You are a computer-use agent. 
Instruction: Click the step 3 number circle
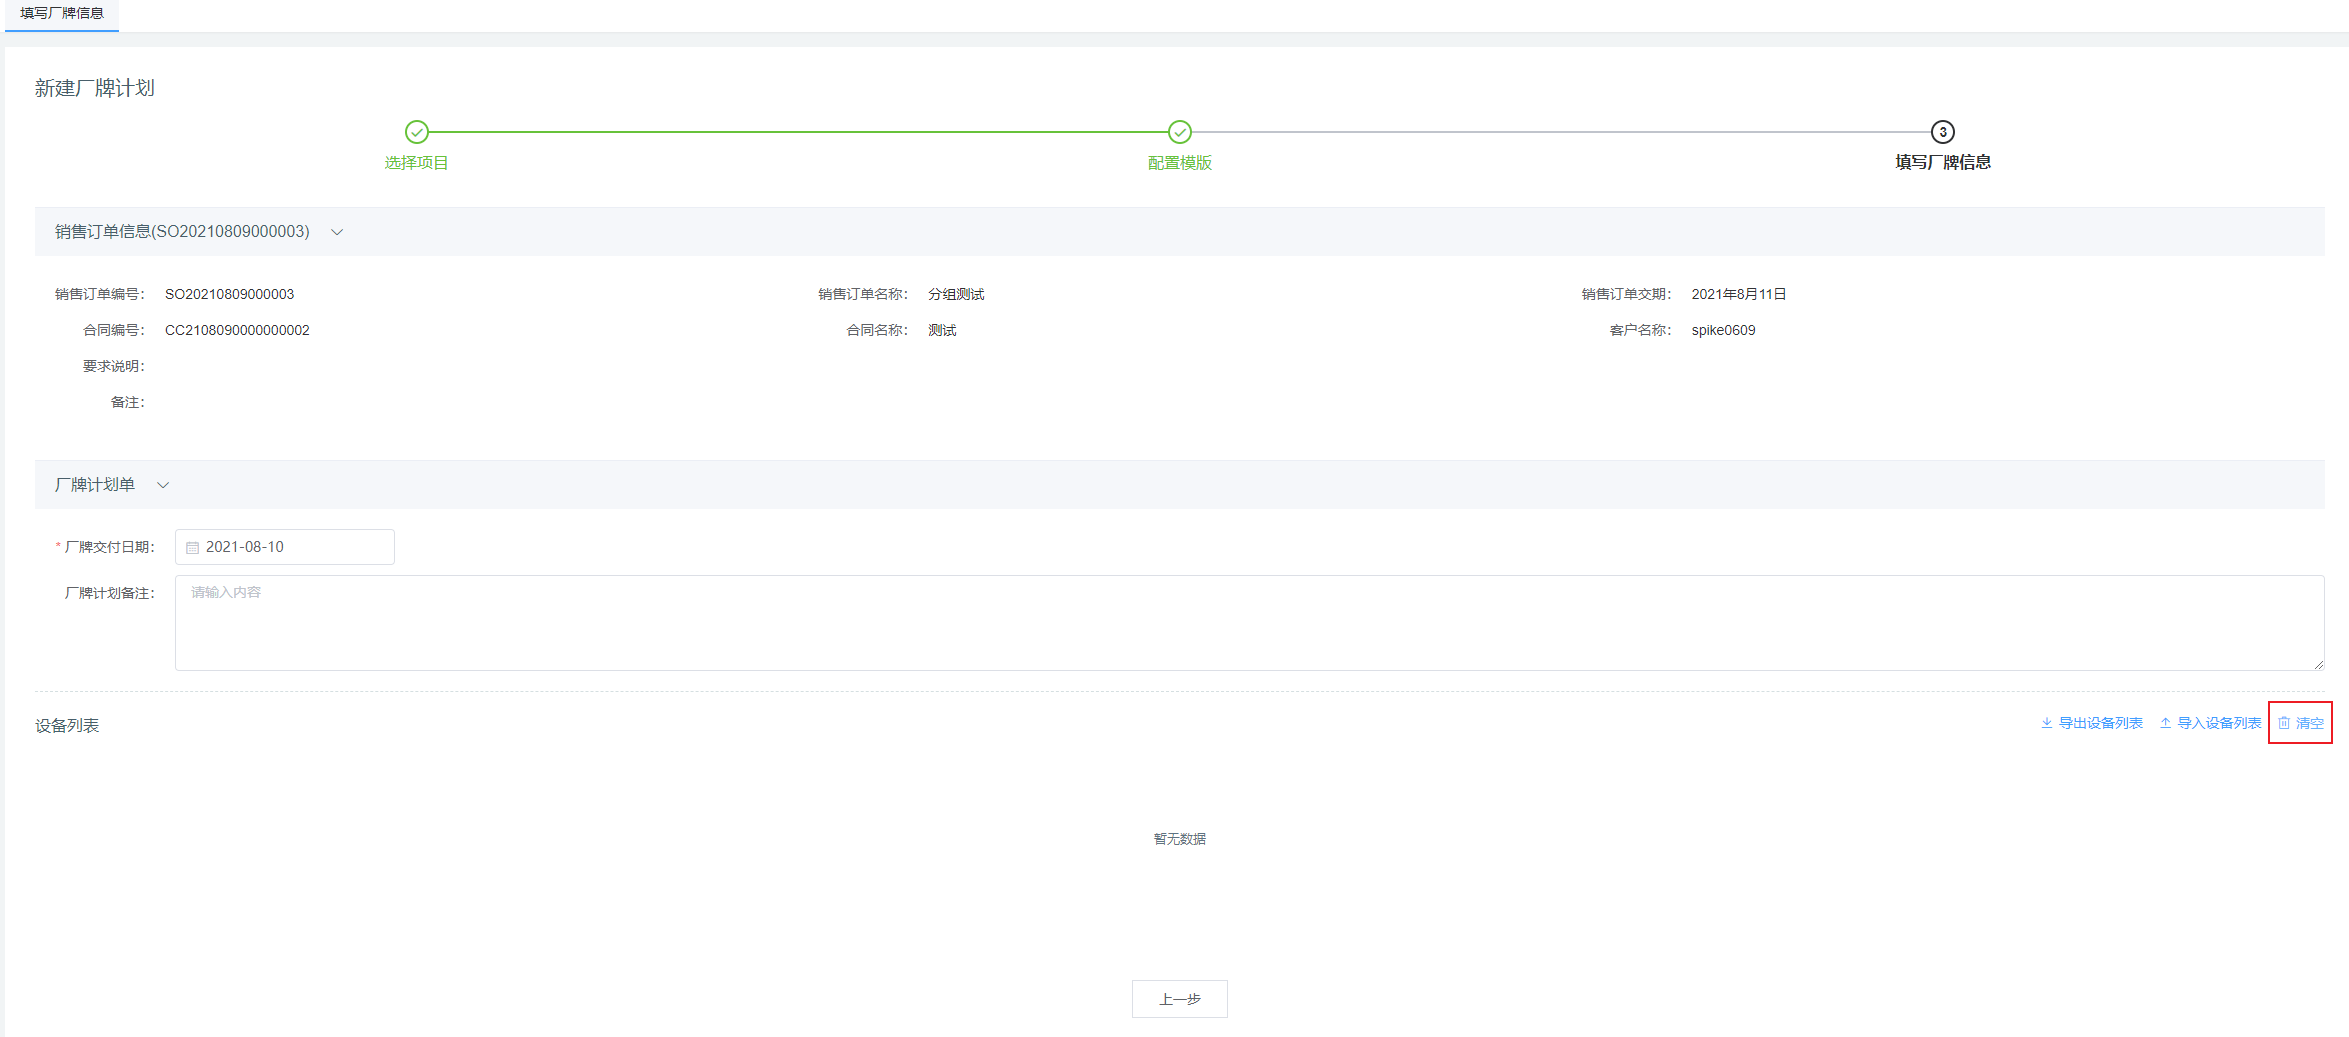[1942, 132]
